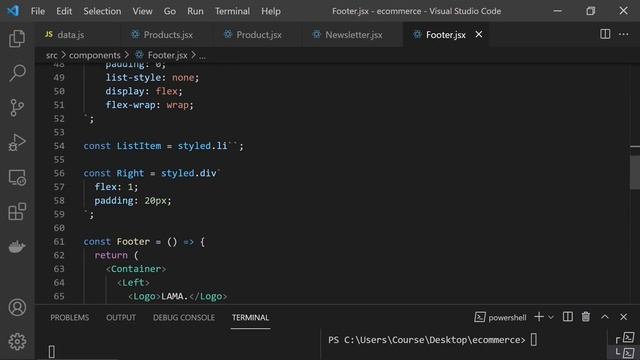
Task: Open the Docker view
Action: click(17, 247)
